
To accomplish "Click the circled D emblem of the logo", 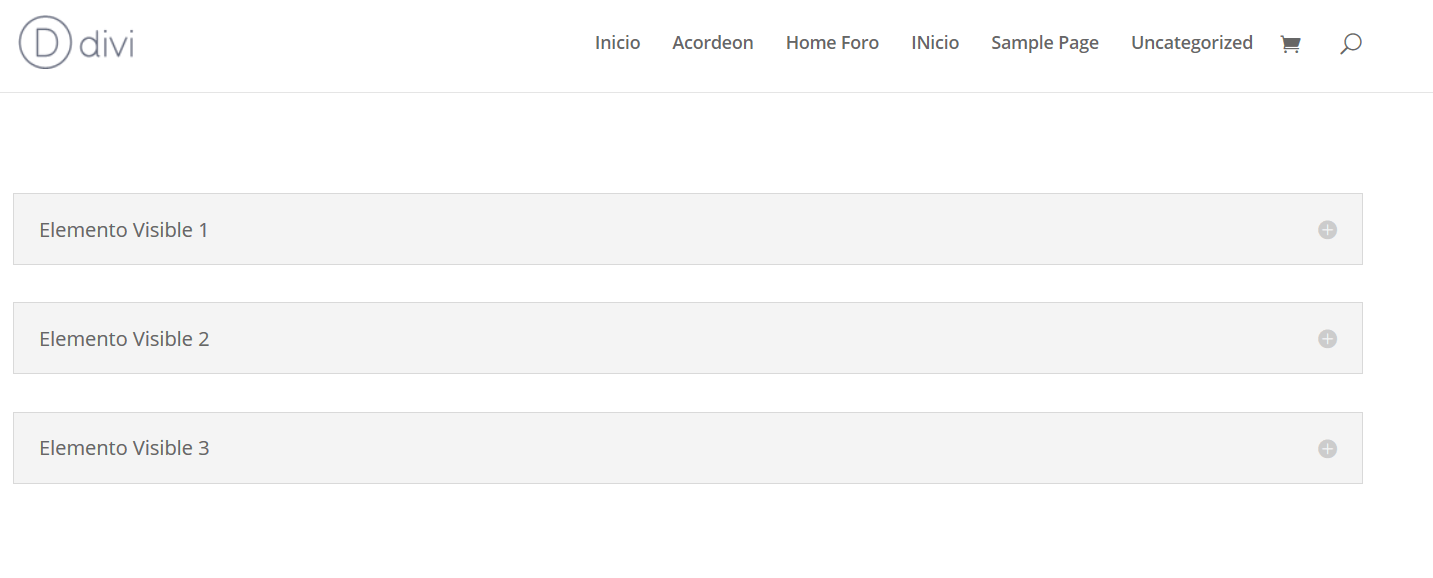I will pyautogui.click(x=45, y=43).
